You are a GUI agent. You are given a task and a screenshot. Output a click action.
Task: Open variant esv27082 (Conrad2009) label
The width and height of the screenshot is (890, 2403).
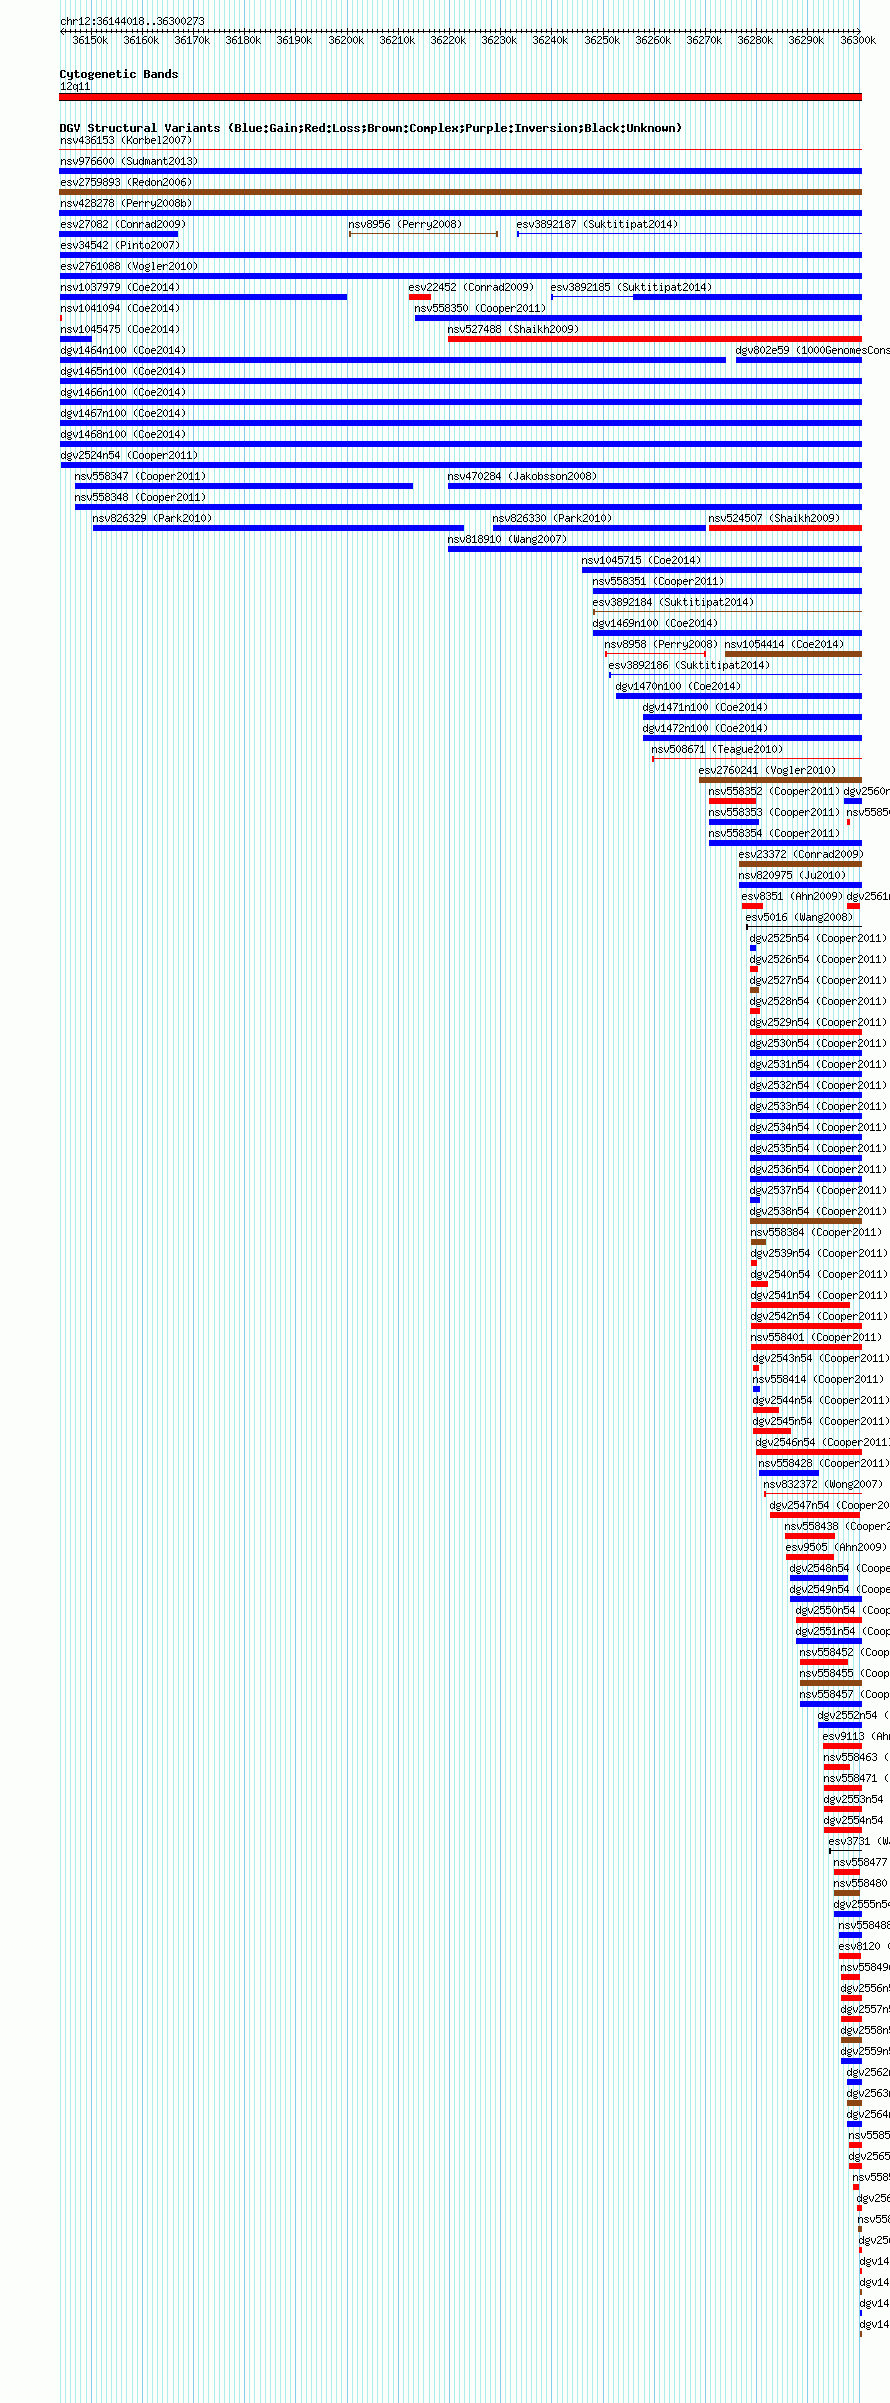tap(123, 224)
